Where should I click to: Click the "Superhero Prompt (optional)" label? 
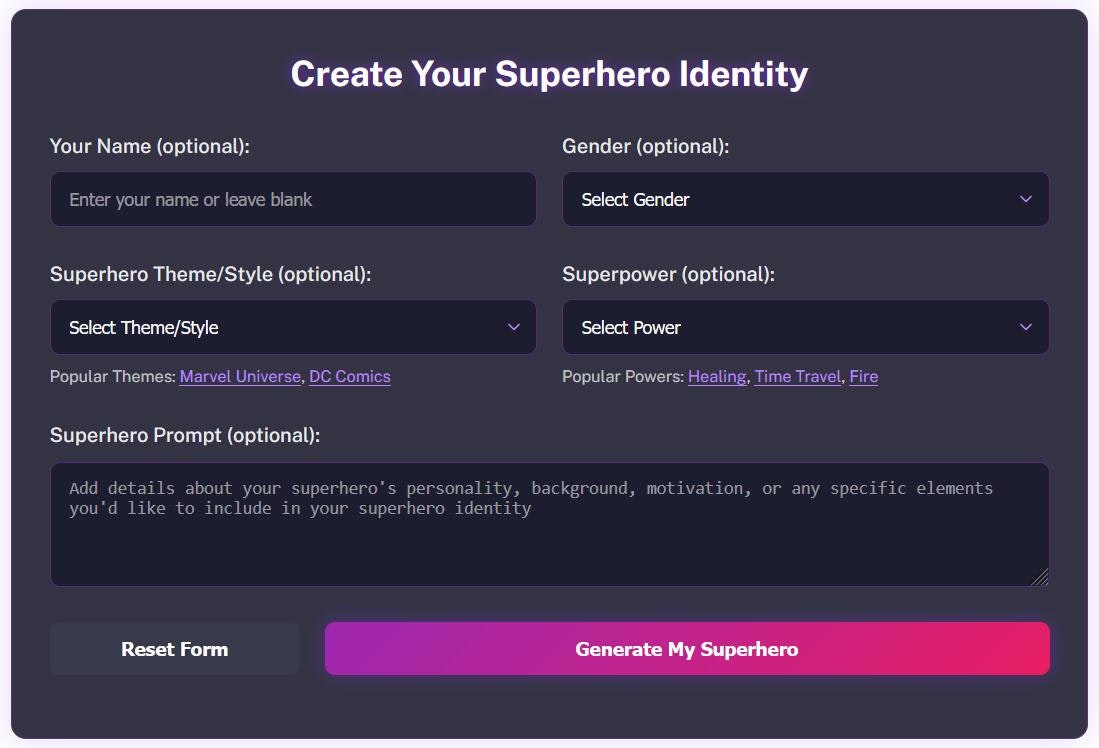click(185, 435)
